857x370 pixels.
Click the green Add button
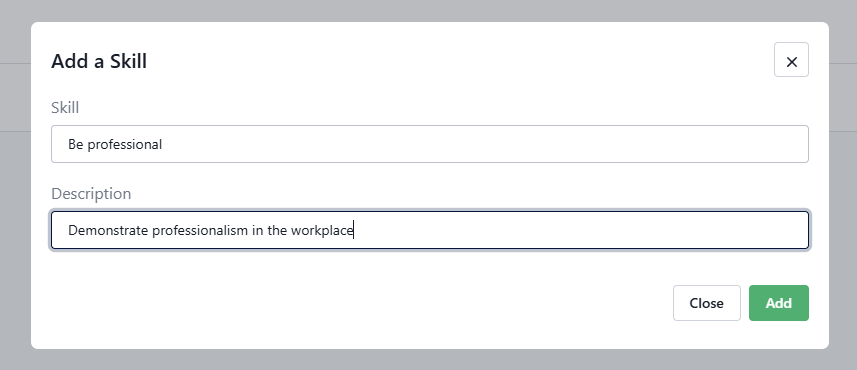(x=778, y=303)
